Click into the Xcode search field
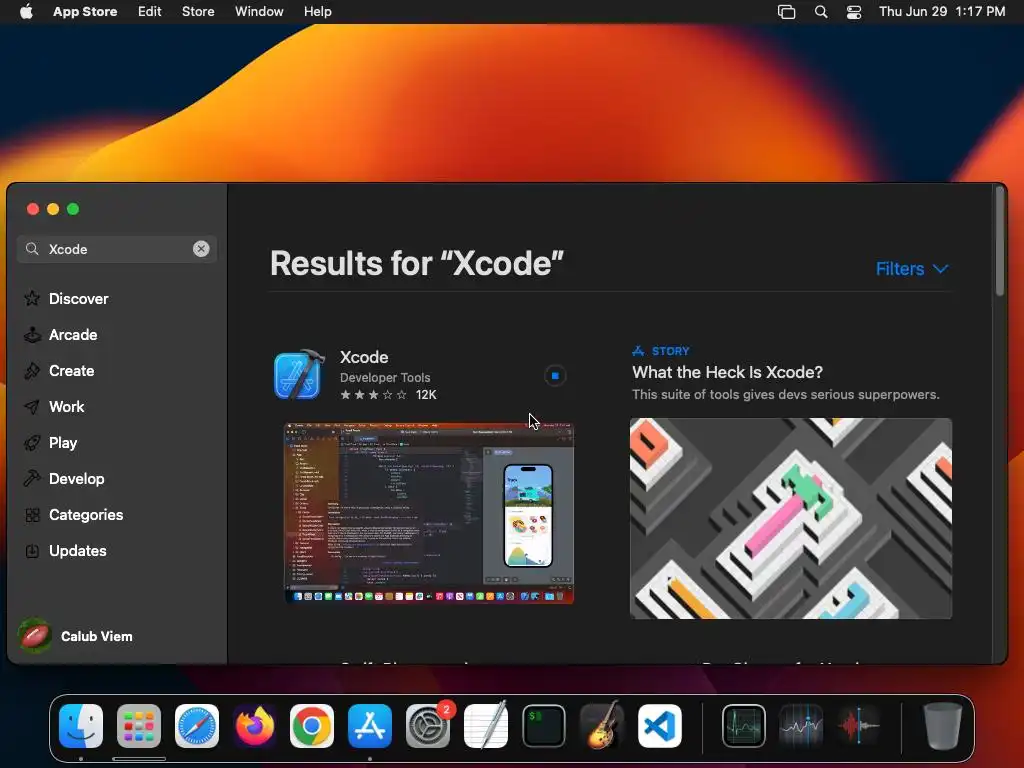The height and width of the screenshot is (768, 1024). click(x=117, y=249)
